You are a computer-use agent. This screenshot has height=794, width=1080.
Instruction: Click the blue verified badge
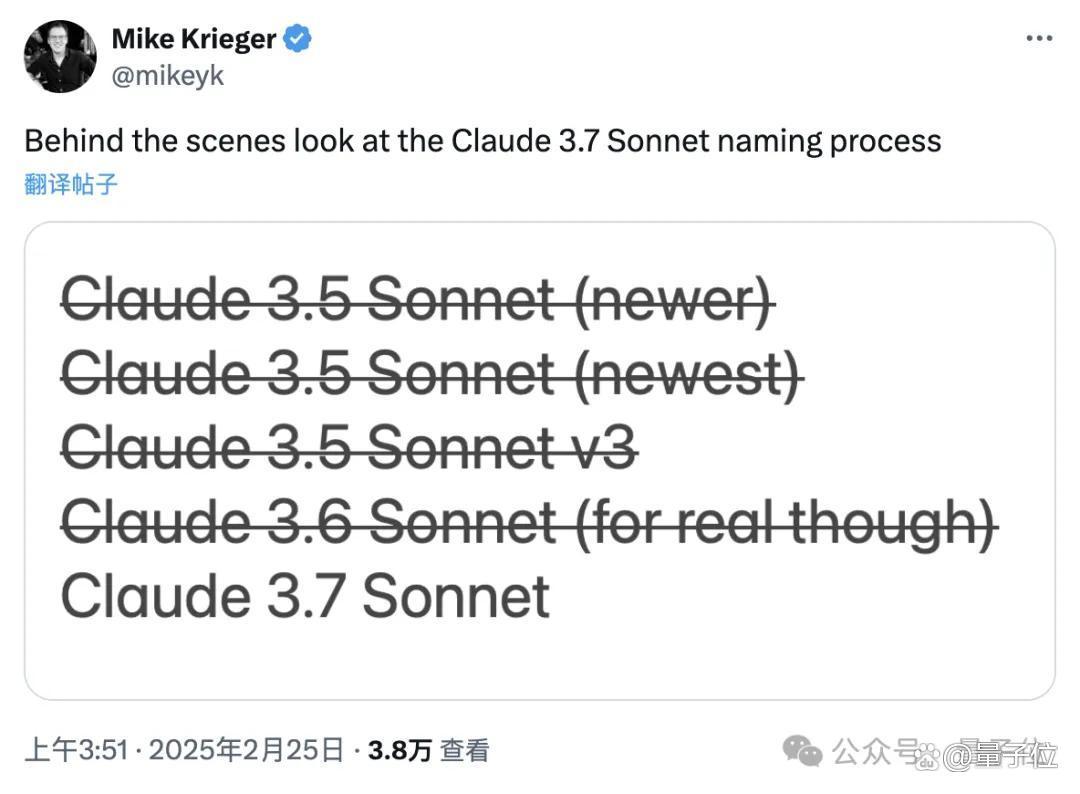point(298,40)
